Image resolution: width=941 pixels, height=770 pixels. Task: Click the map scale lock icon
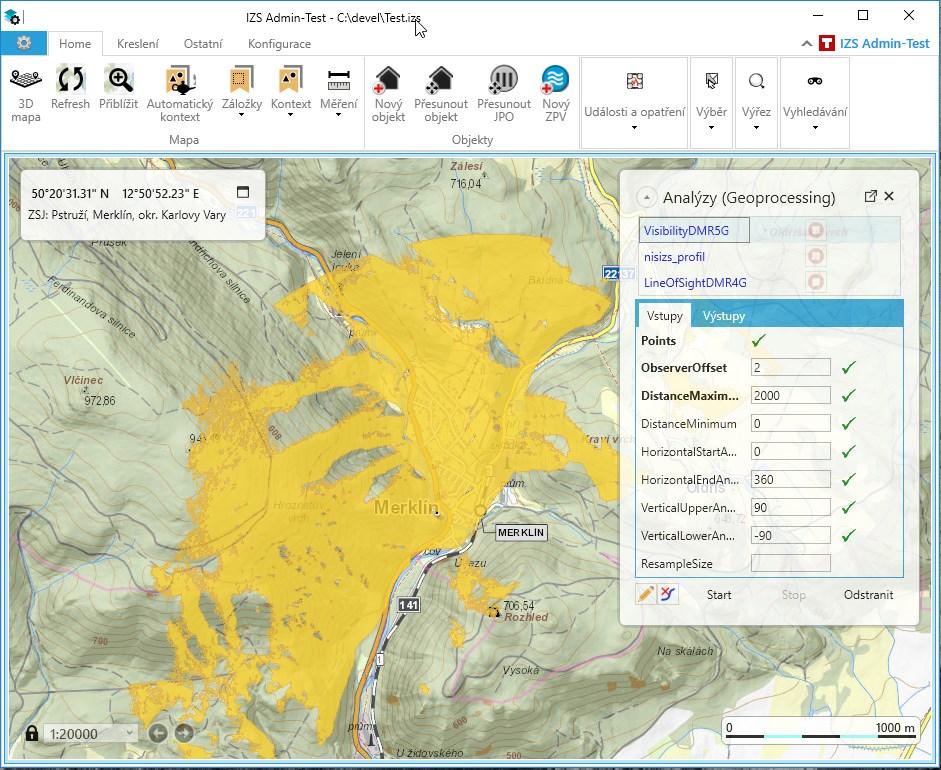[32, 733]
